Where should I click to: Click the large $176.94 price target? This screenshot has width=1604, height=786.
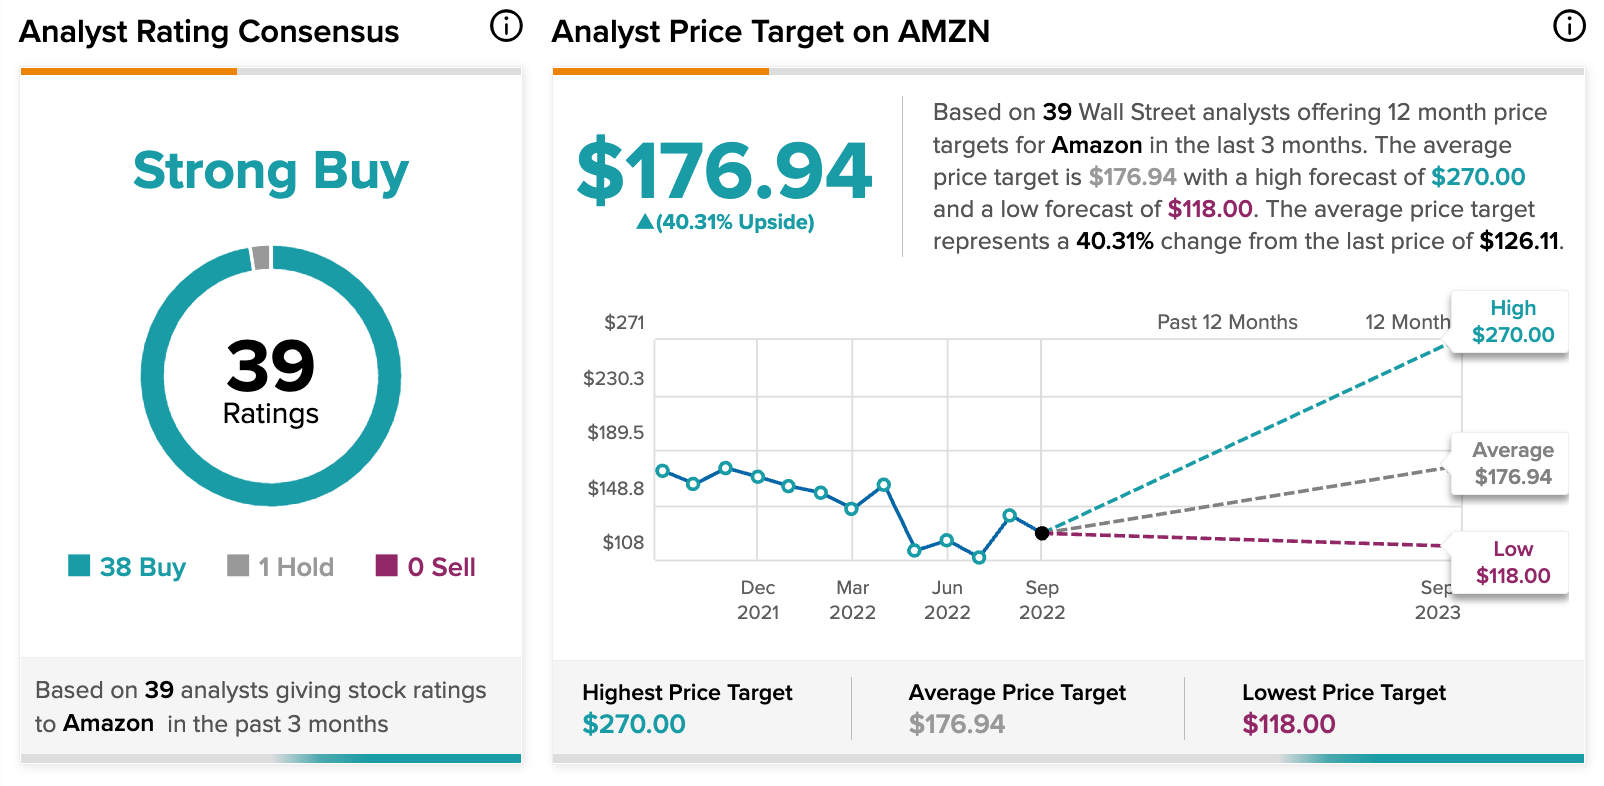(725, 171)
